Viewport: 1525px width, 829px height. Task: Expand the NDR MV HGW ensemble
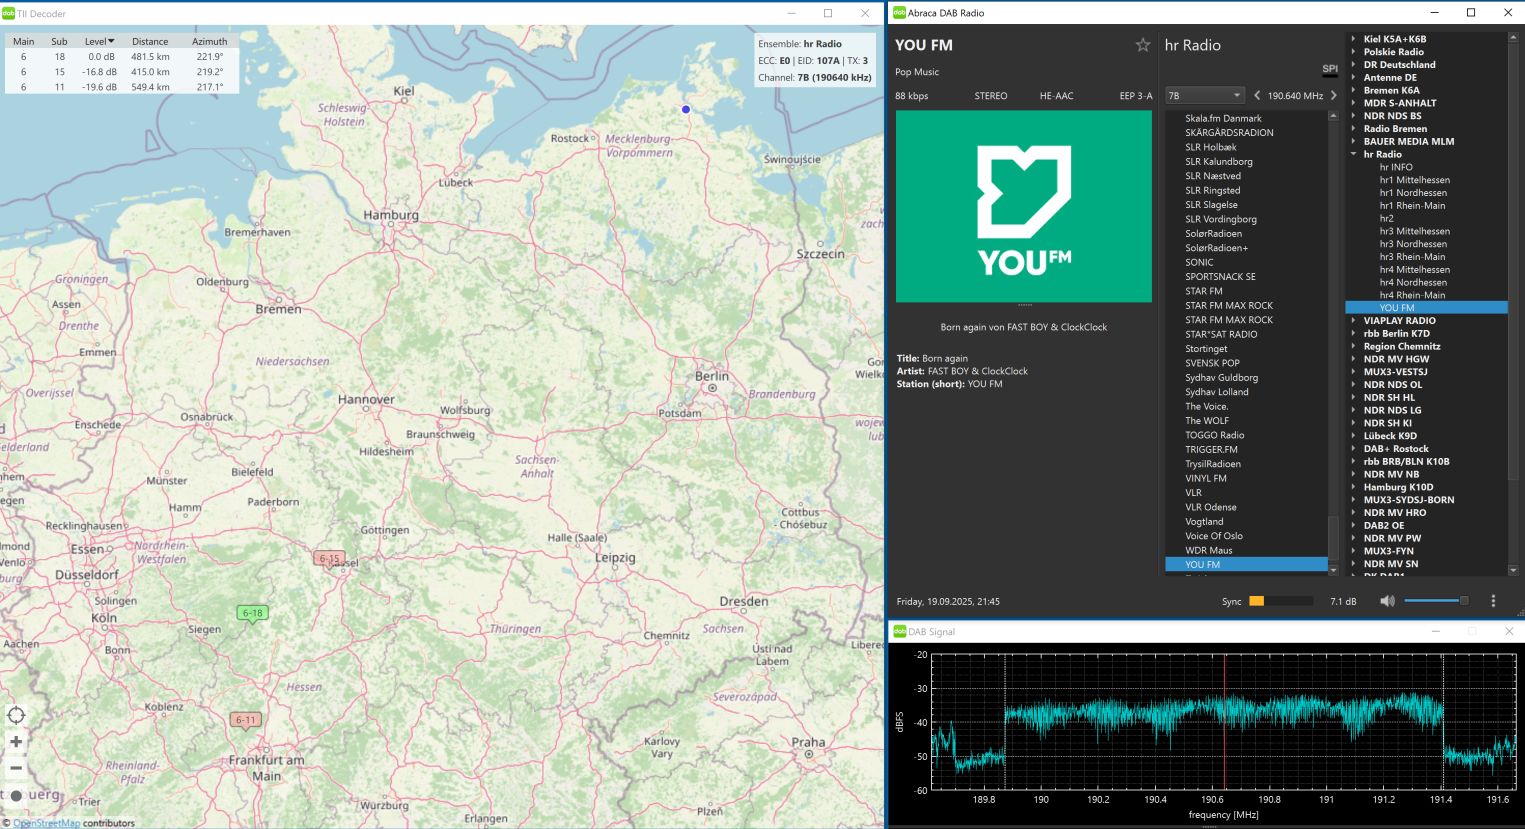[x=1354, y=359]
